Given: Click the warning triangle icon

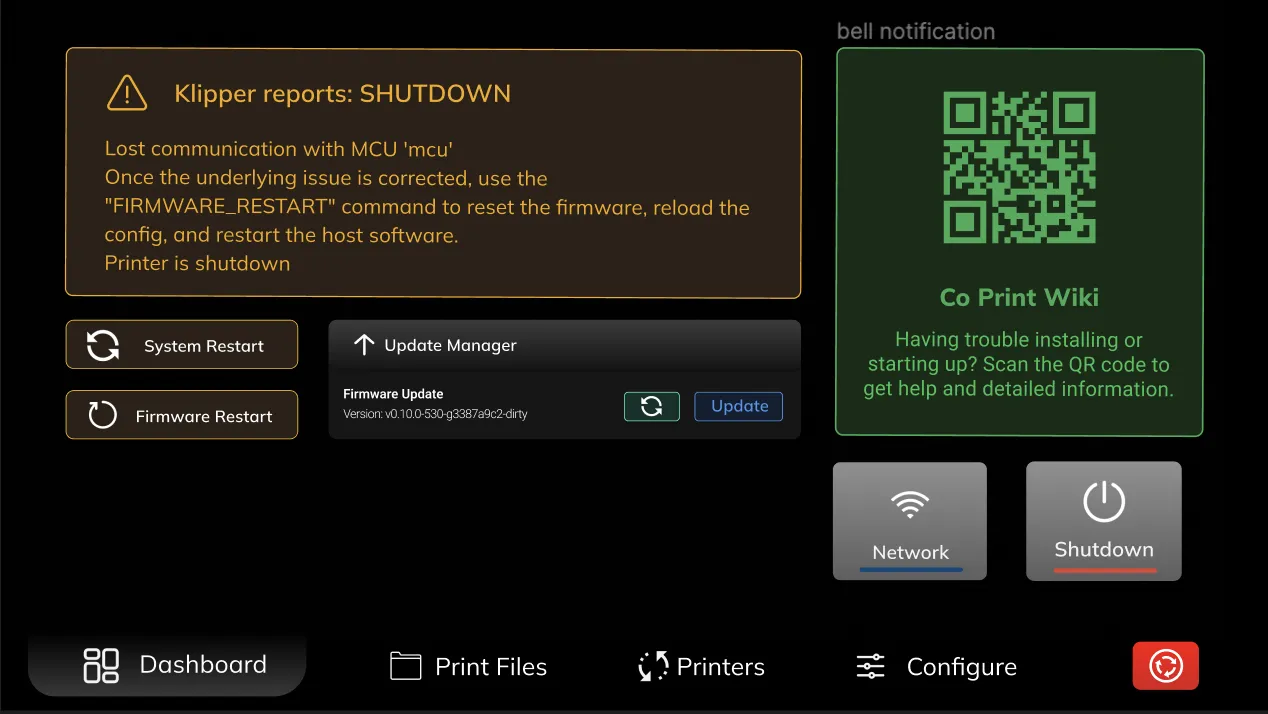Looking at the screenshot, I should point(127,93).
